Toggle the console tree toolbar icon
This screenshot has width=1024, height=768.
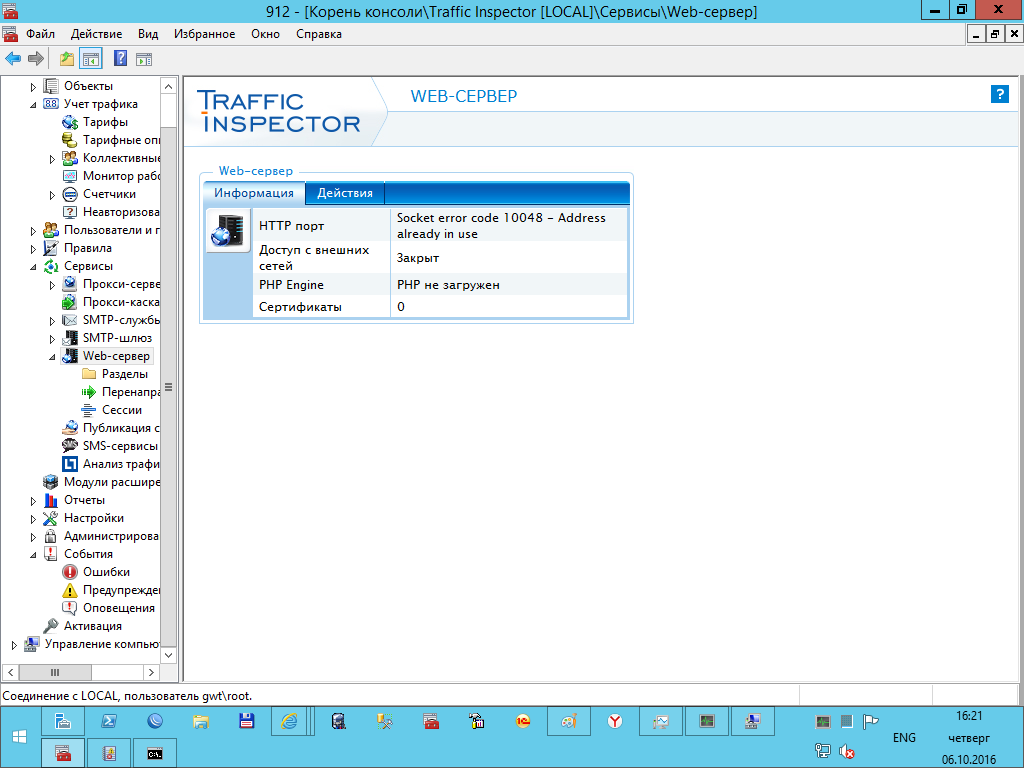click(91, 59)
